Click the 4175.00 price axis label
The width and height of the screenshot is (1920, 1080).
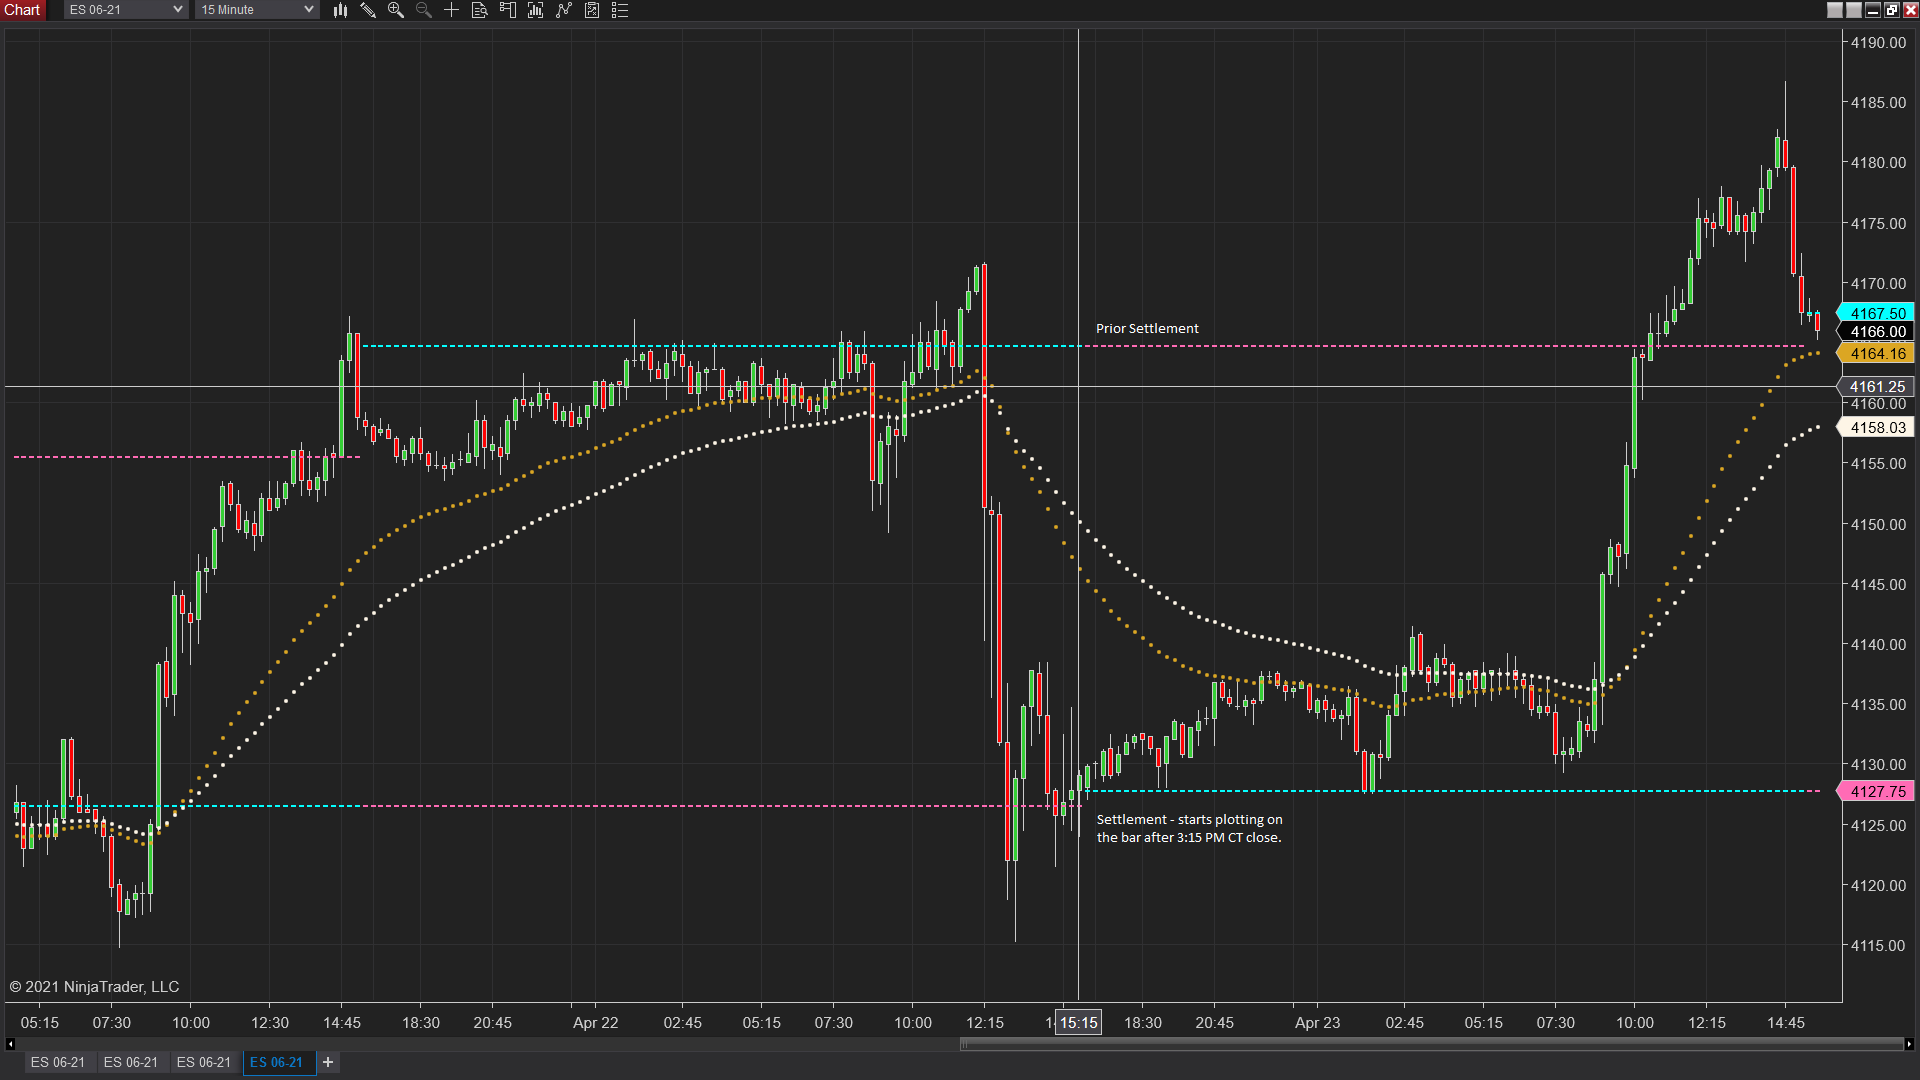click(x=1878, y=223)
